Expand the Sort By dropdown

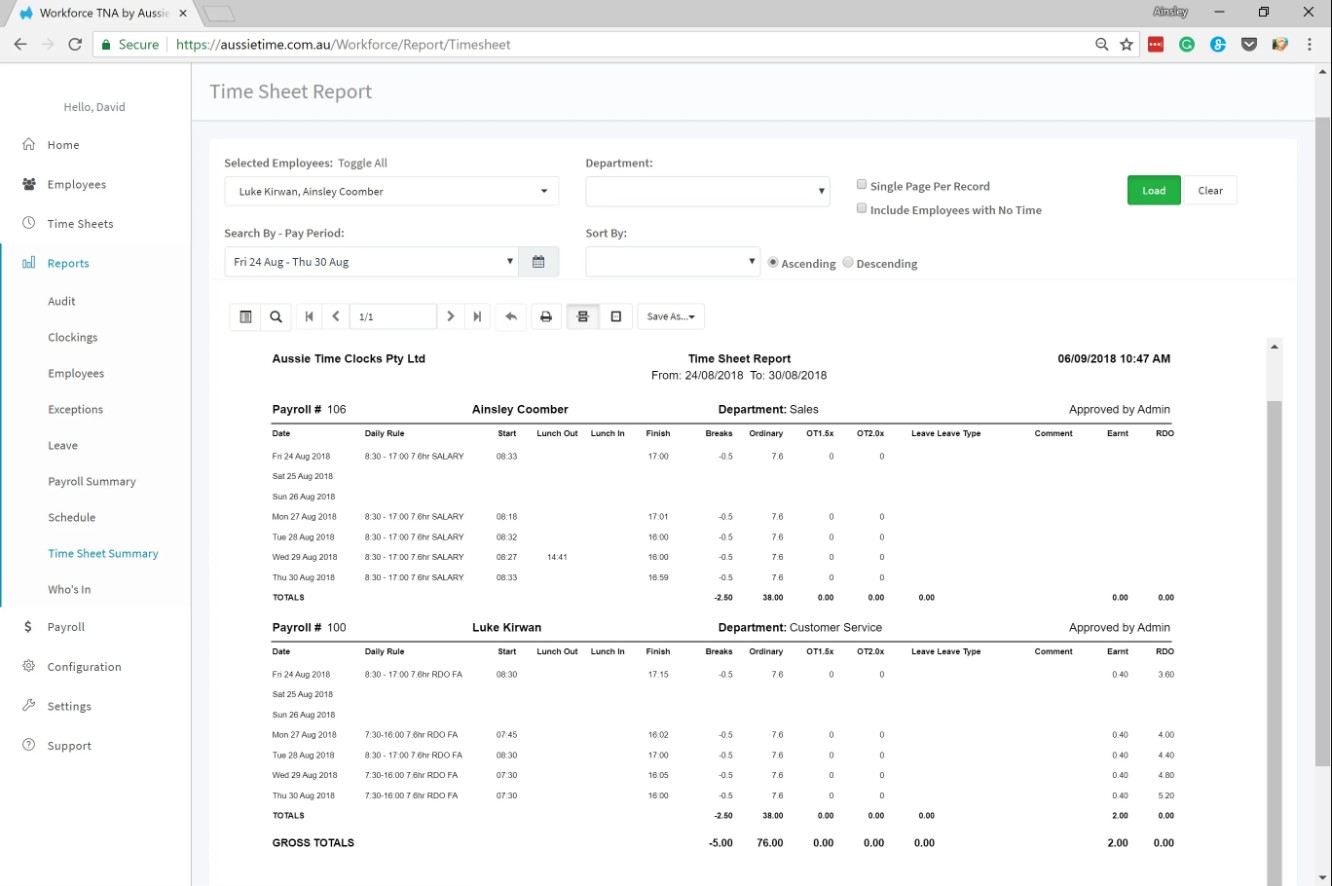672,261
